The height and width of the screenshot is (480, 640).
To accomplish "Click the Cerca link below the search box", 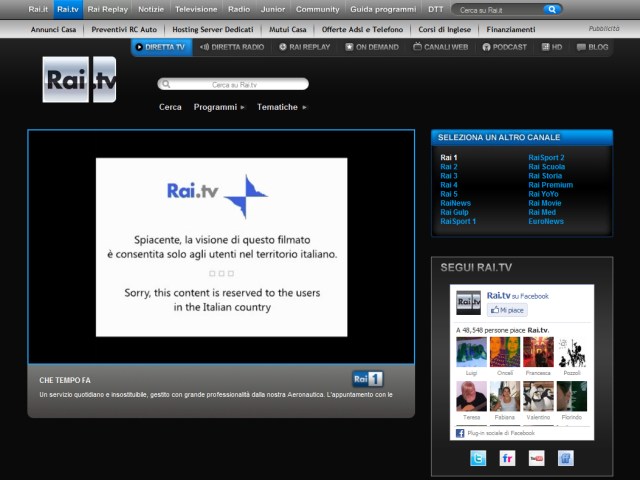I will click(x=170, y=107).
